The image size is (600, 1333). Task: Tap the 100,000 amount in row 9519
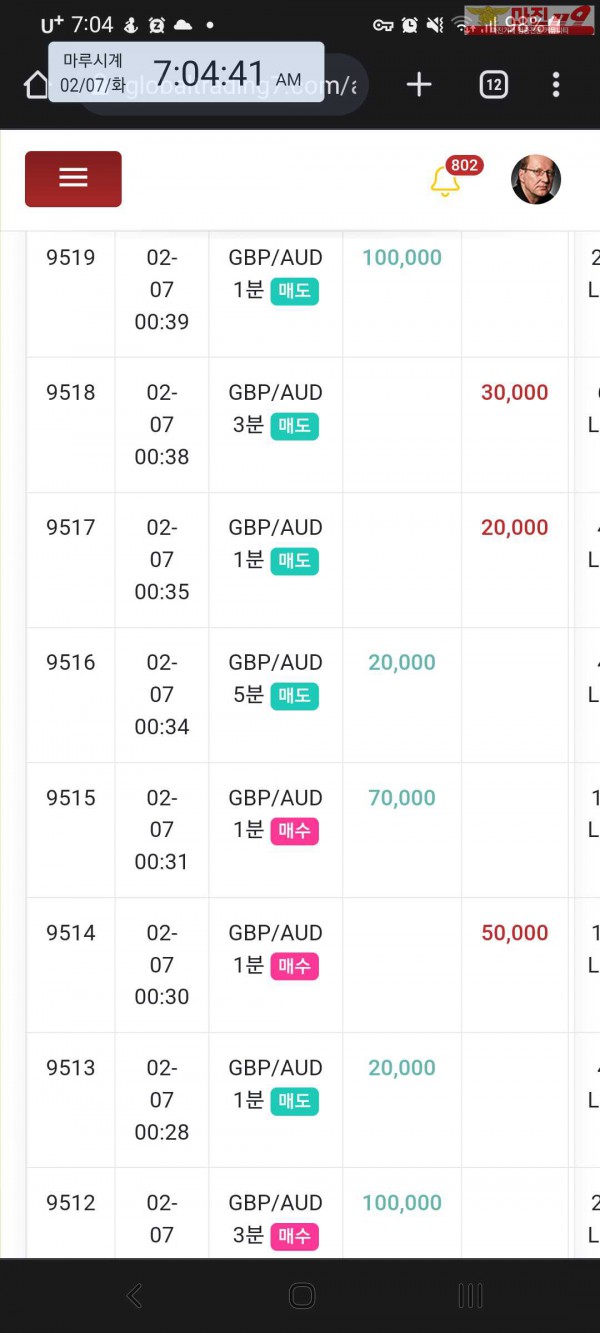point(402,257)
